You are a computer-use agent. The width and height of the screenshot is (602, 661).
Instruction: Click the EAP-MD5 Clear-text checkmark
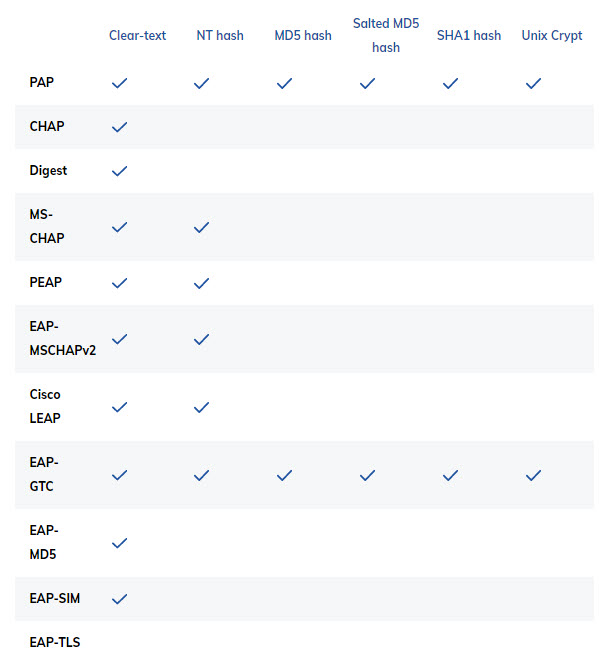(119, 543)
